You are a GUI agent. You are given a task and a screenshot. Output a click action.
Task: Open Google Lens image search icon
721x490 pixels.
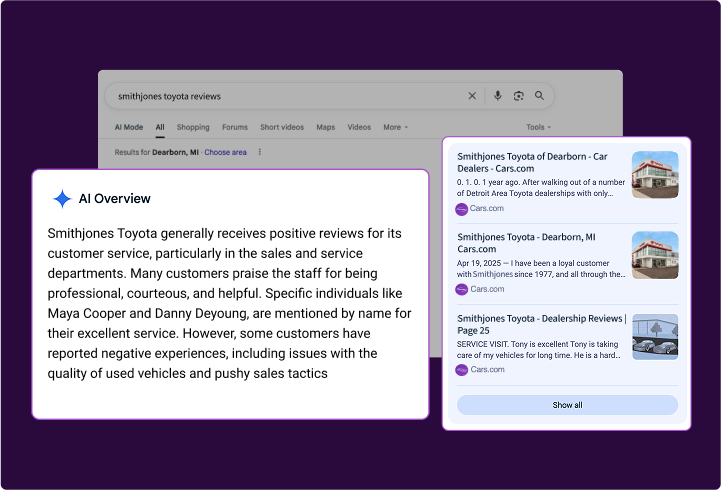click(x=519, y=96)
